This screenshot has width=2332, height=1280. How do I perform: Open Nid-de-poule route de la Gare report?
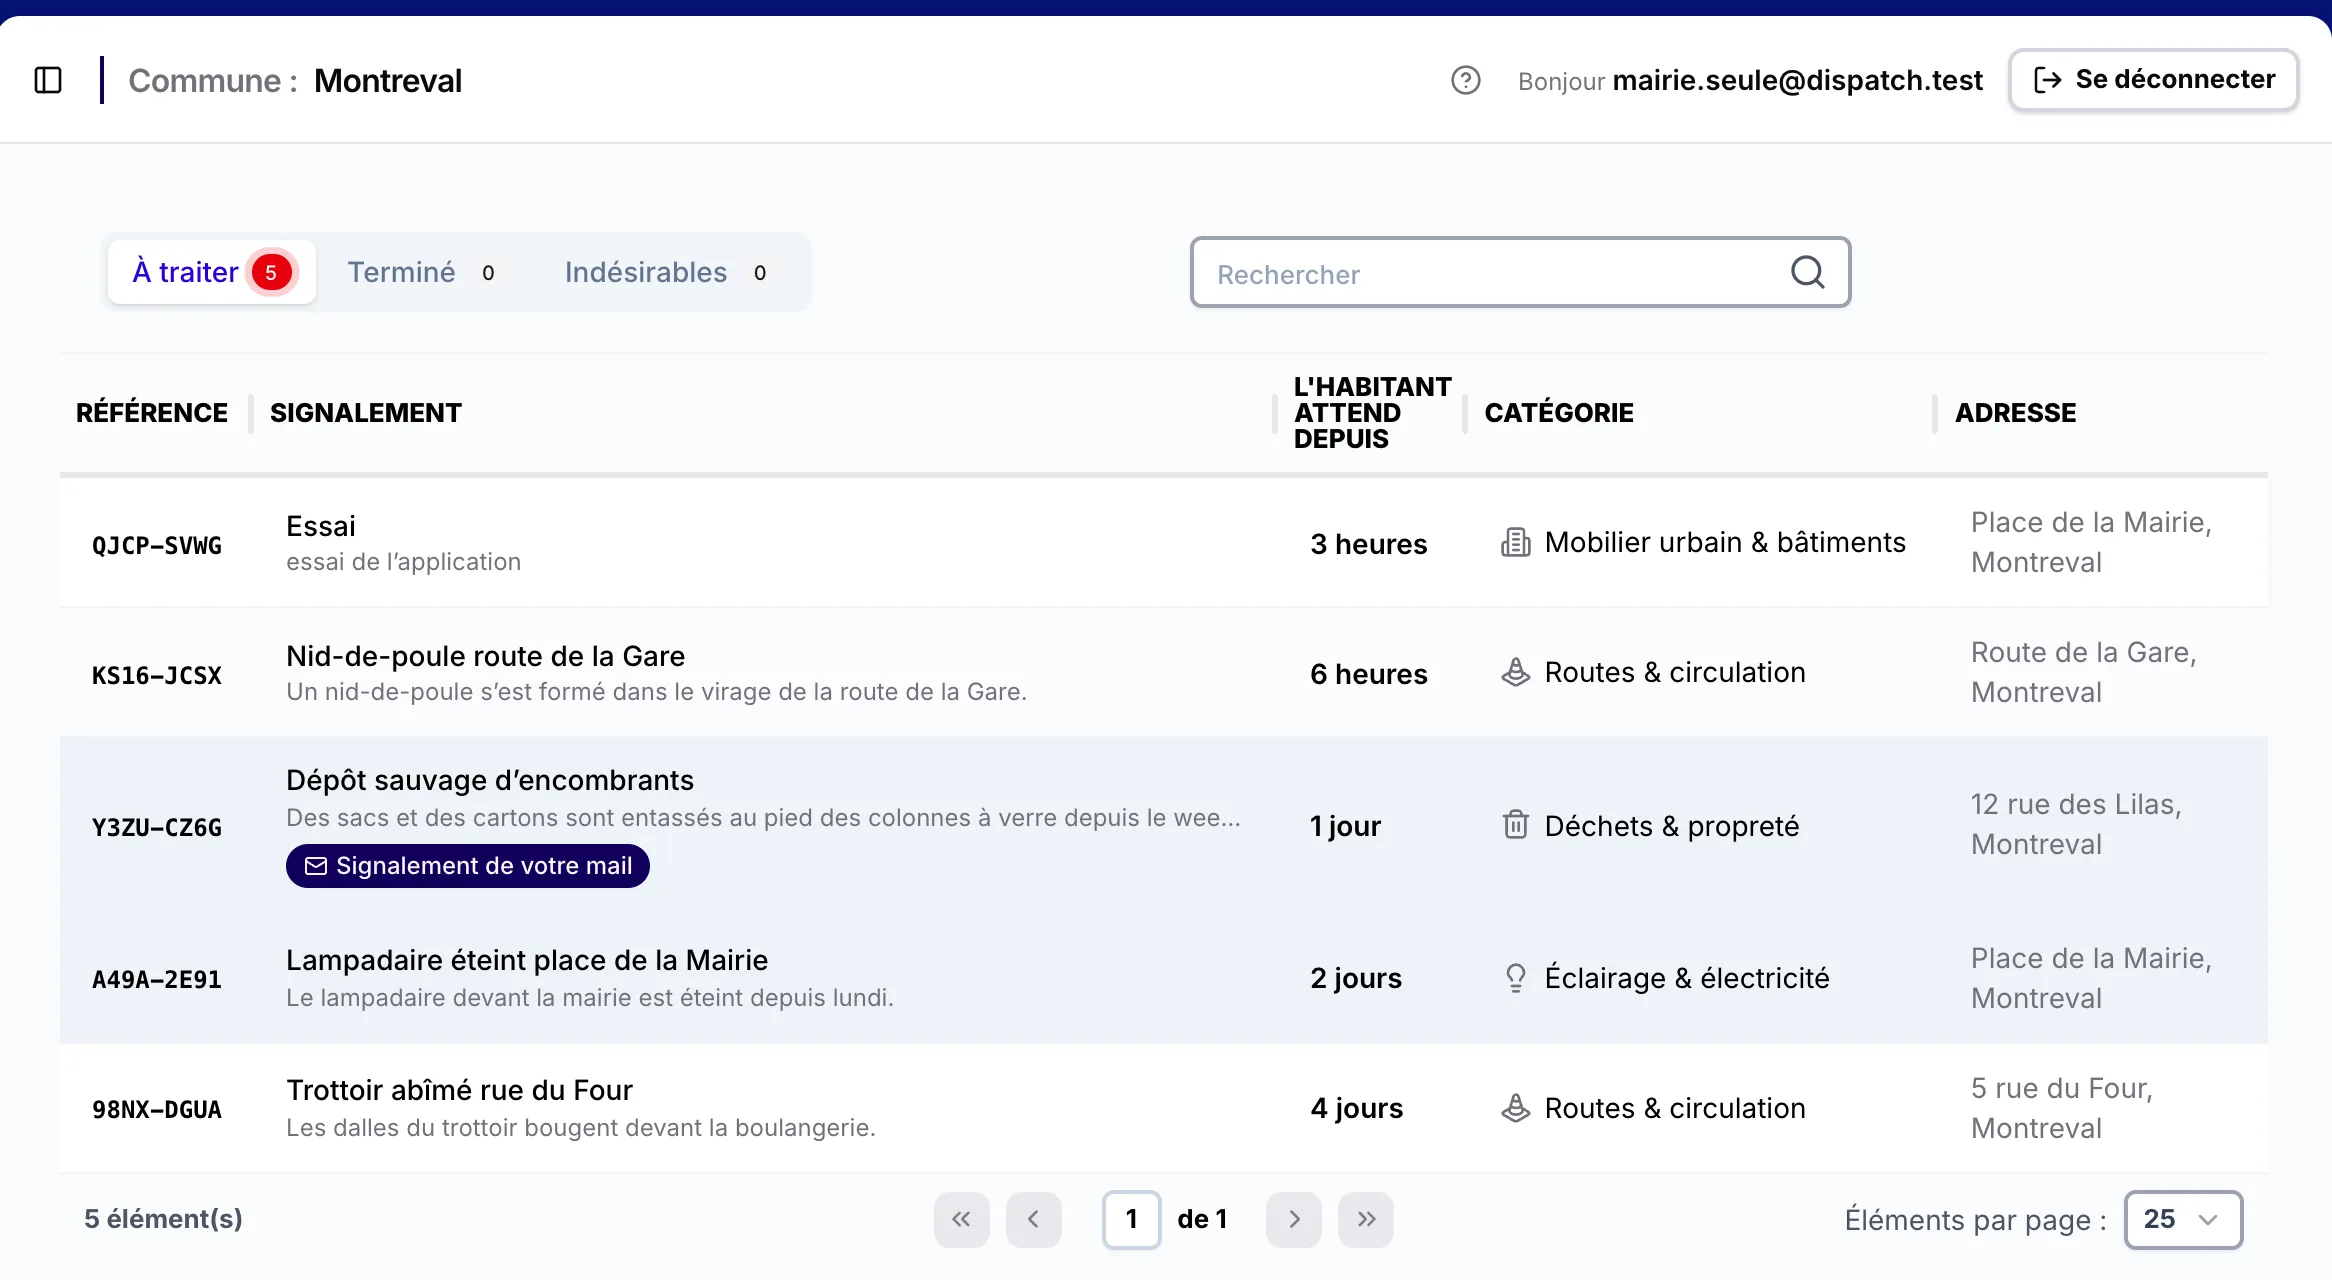click(x=485, y=656)
